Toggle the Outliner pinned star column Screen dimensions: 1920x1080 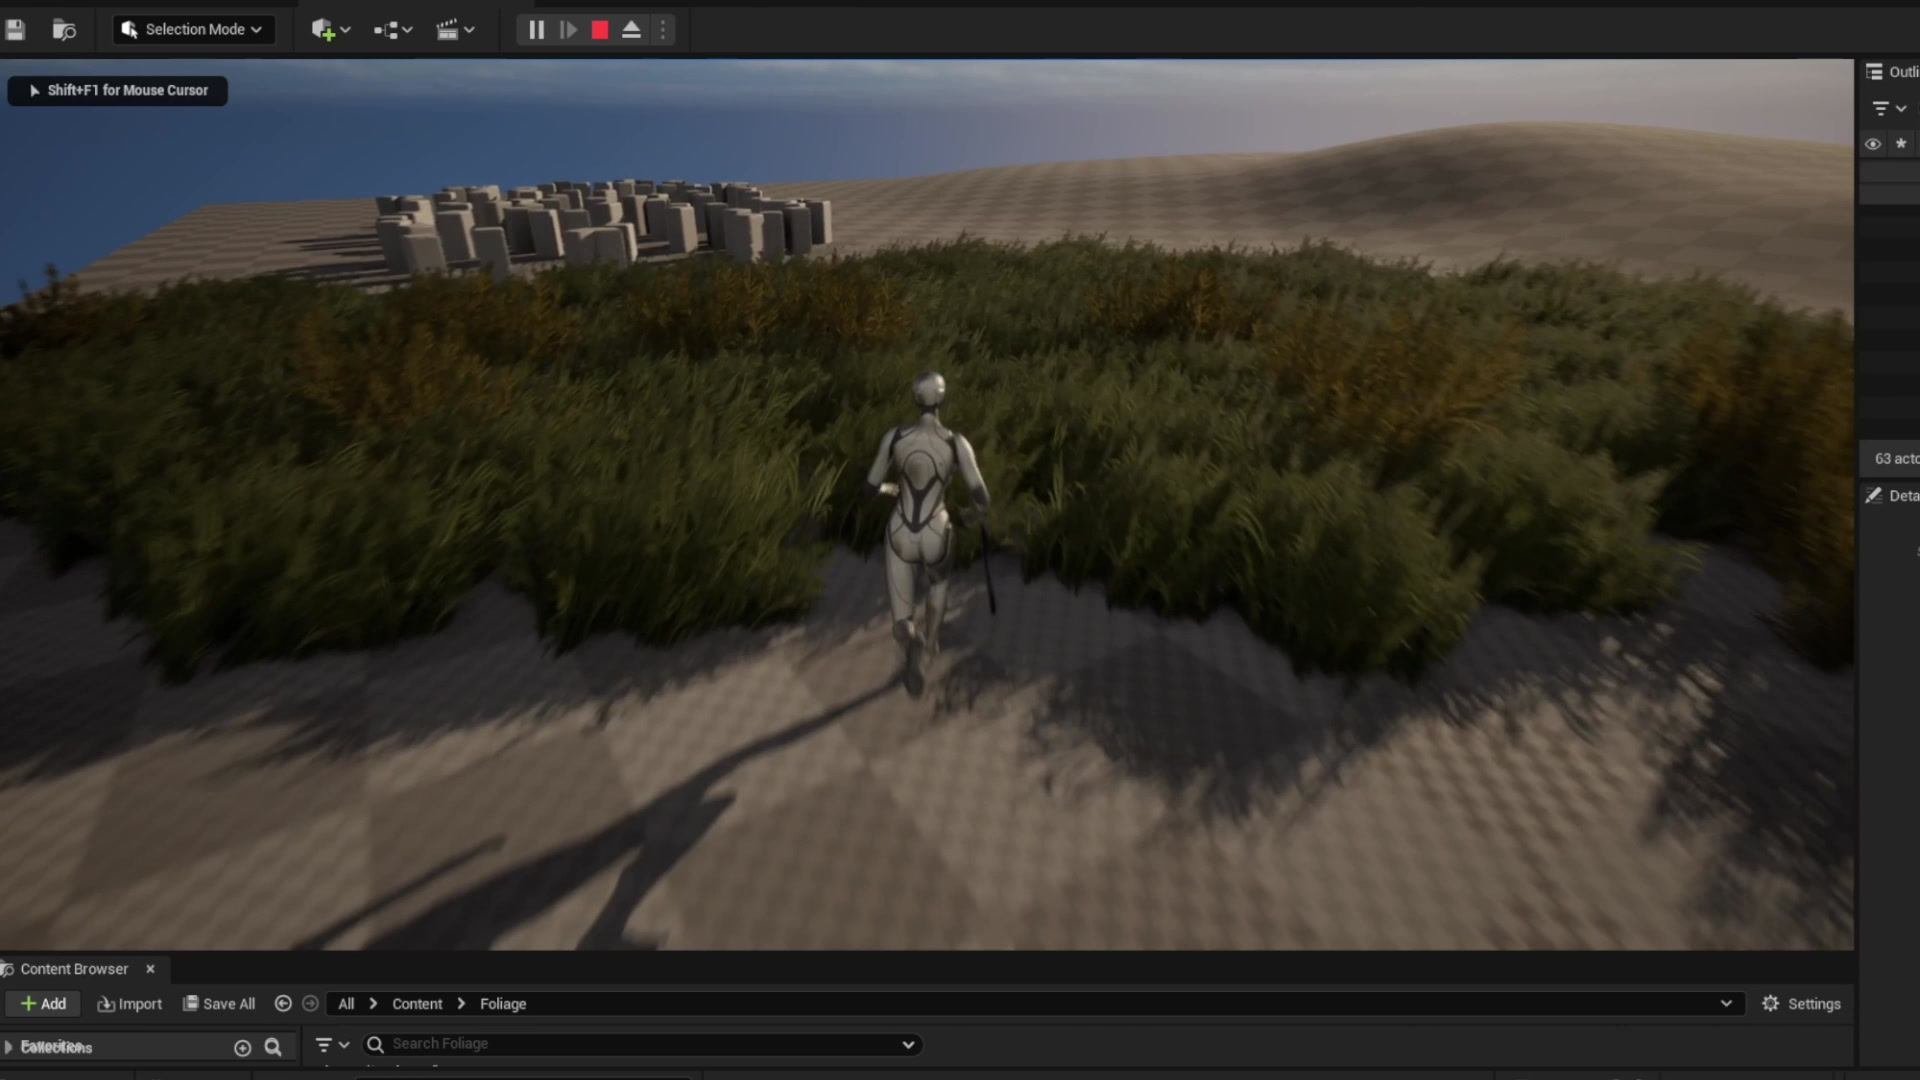(x=1901, y=144)
